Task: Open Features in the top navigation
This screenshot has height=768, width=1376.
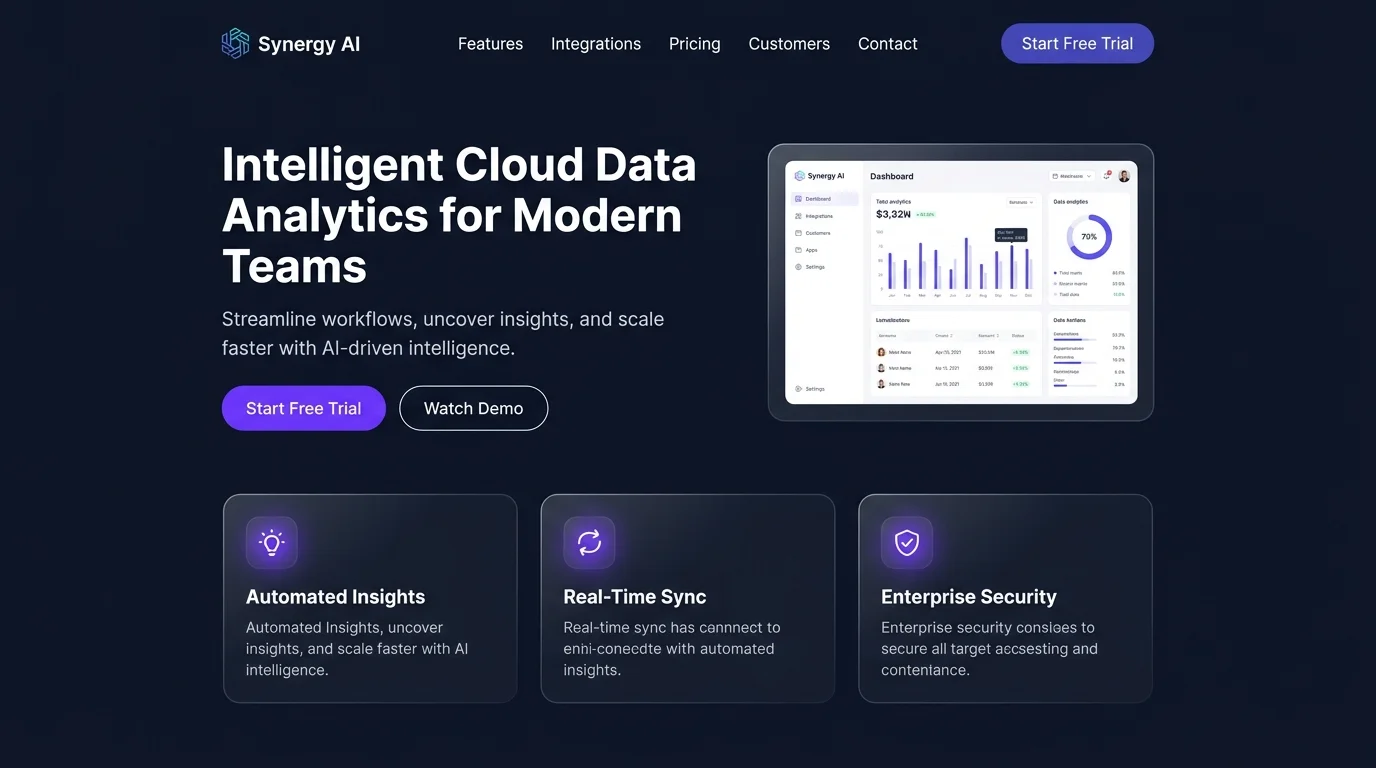Action: (x=490, y=44)
